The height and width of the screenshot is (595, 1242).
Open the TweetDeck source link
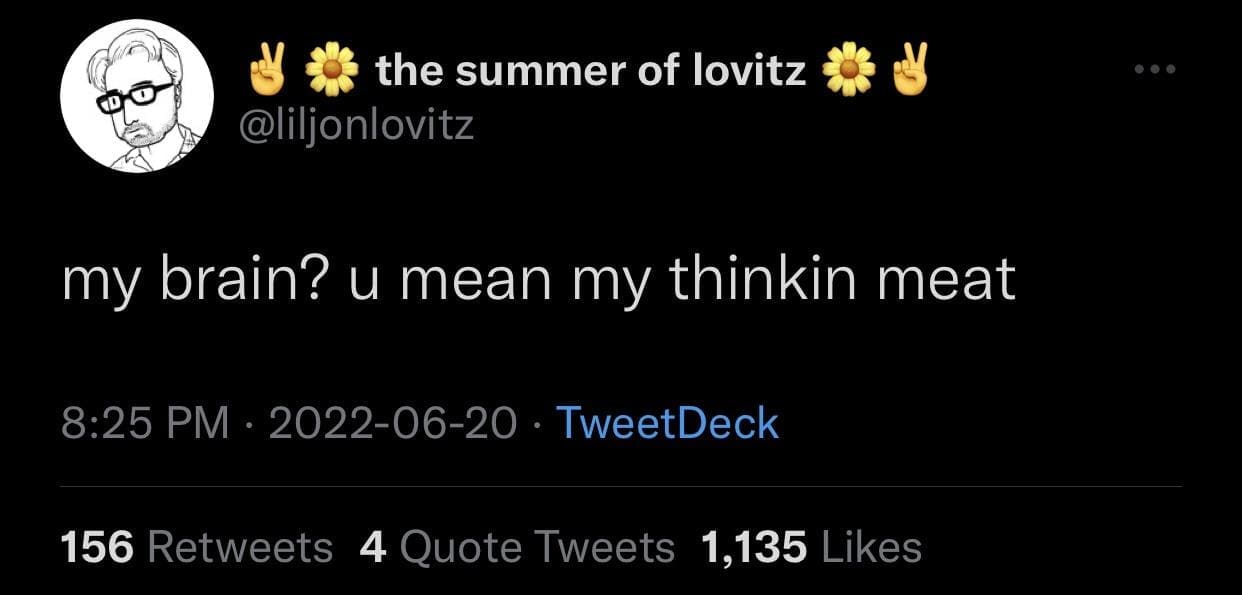(666, 423)
